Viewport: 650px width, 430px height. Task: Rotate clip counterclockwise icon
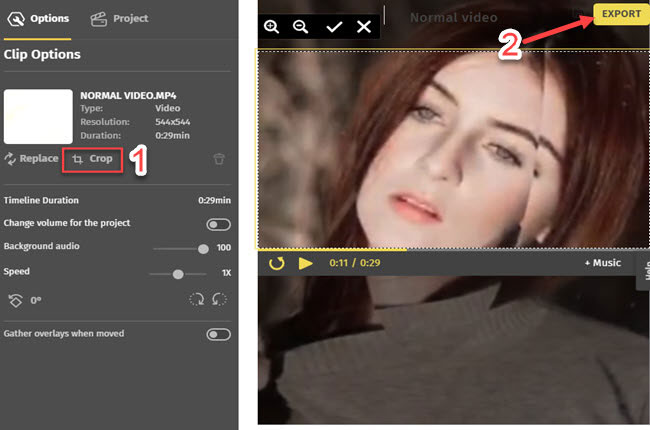219,299
